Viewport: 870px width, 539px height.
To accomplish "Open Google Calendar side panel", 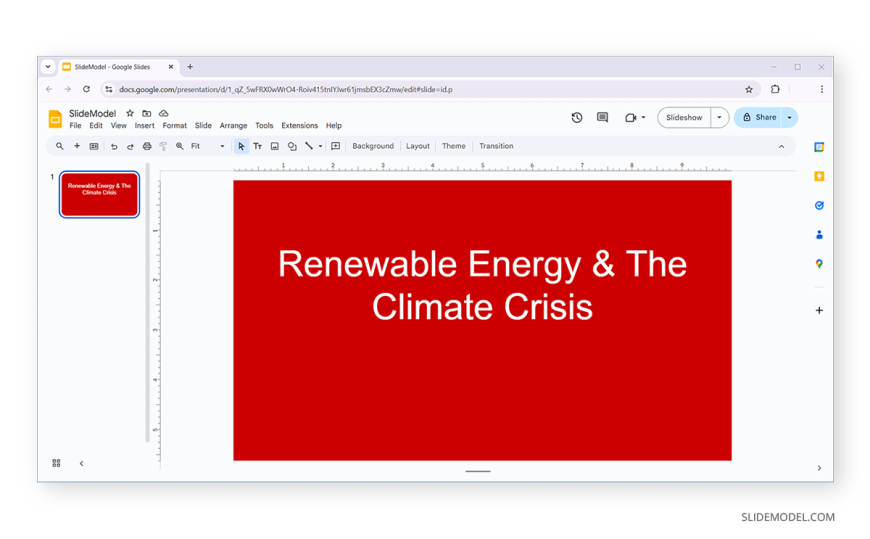I will pyautogui.click(x=819, y=147).
